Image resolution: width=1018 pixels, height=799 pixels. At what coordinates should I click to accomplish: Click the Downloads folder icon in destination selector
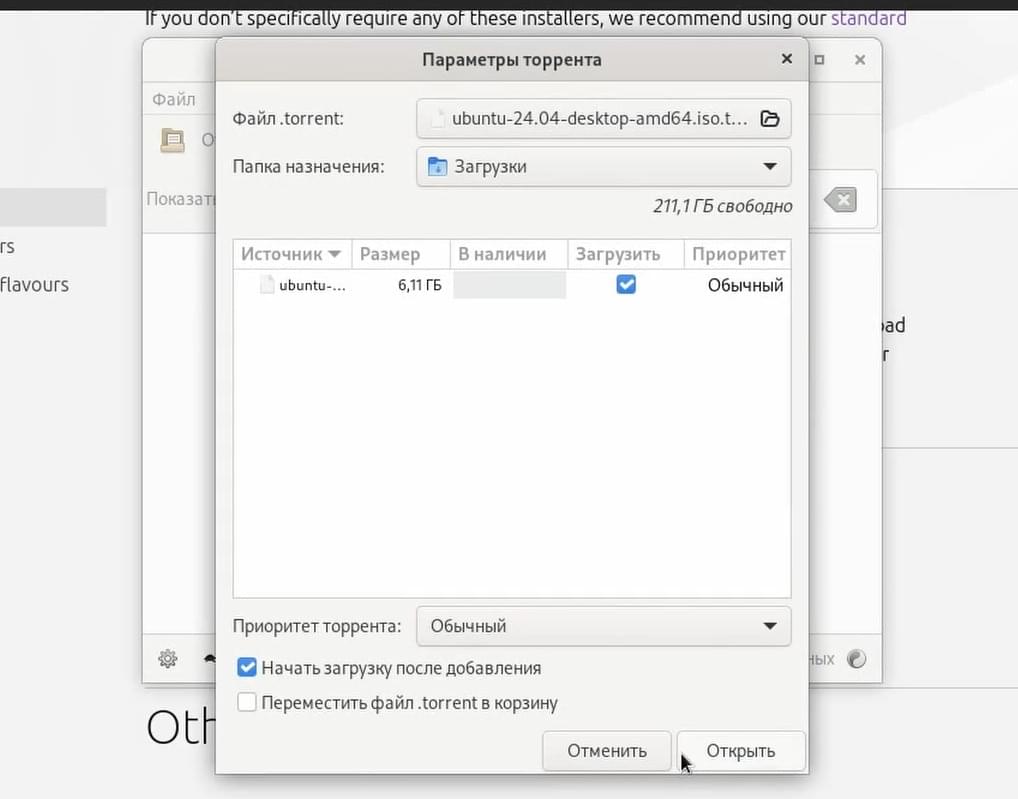point(438,167)
